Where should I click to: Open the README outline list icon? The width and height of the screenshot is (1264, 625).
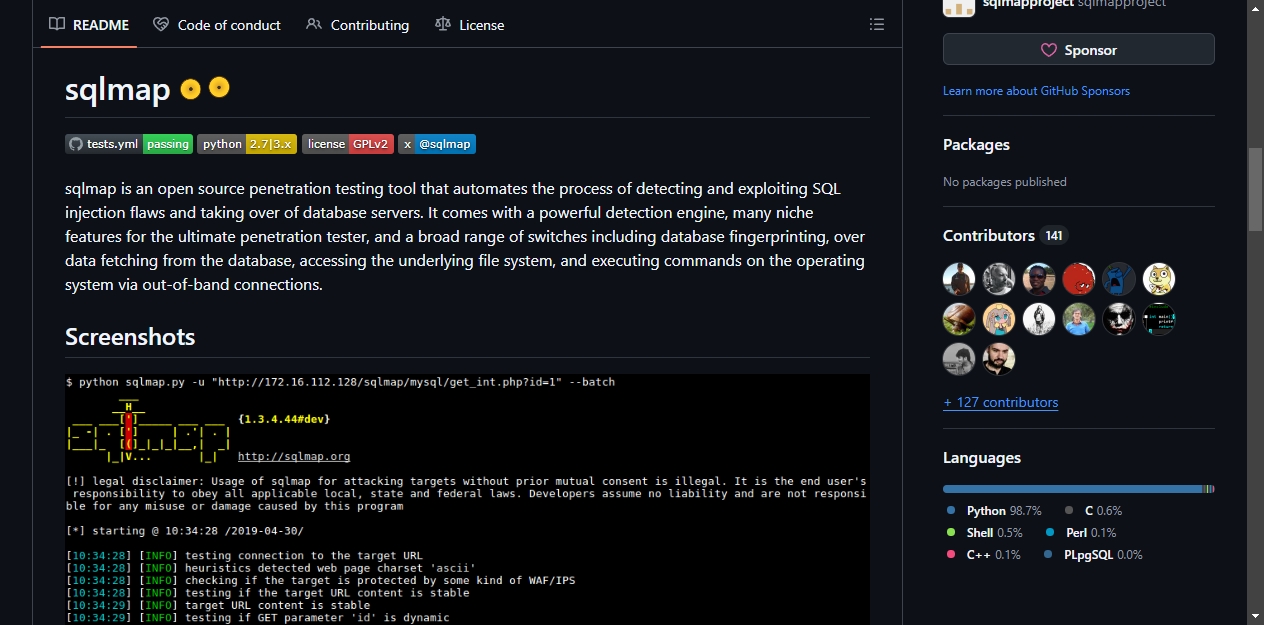(x=877, y=24)
